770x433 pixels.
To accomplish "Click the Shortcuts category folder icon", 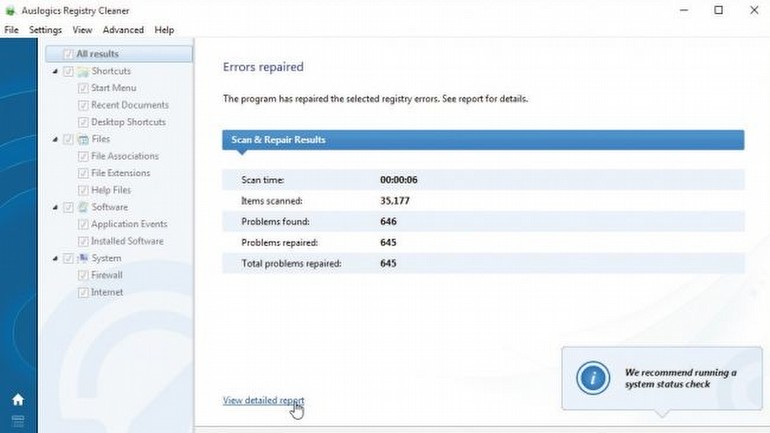I will (83, 71).
